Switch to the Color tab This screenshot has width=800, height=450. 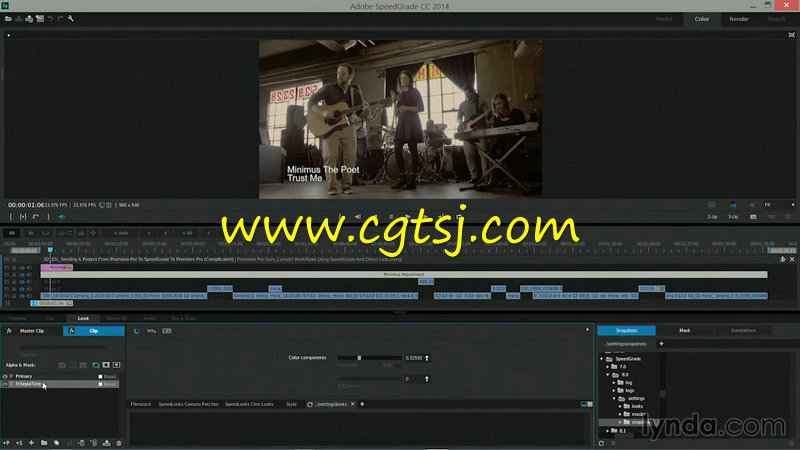click(x=702, y=19)
